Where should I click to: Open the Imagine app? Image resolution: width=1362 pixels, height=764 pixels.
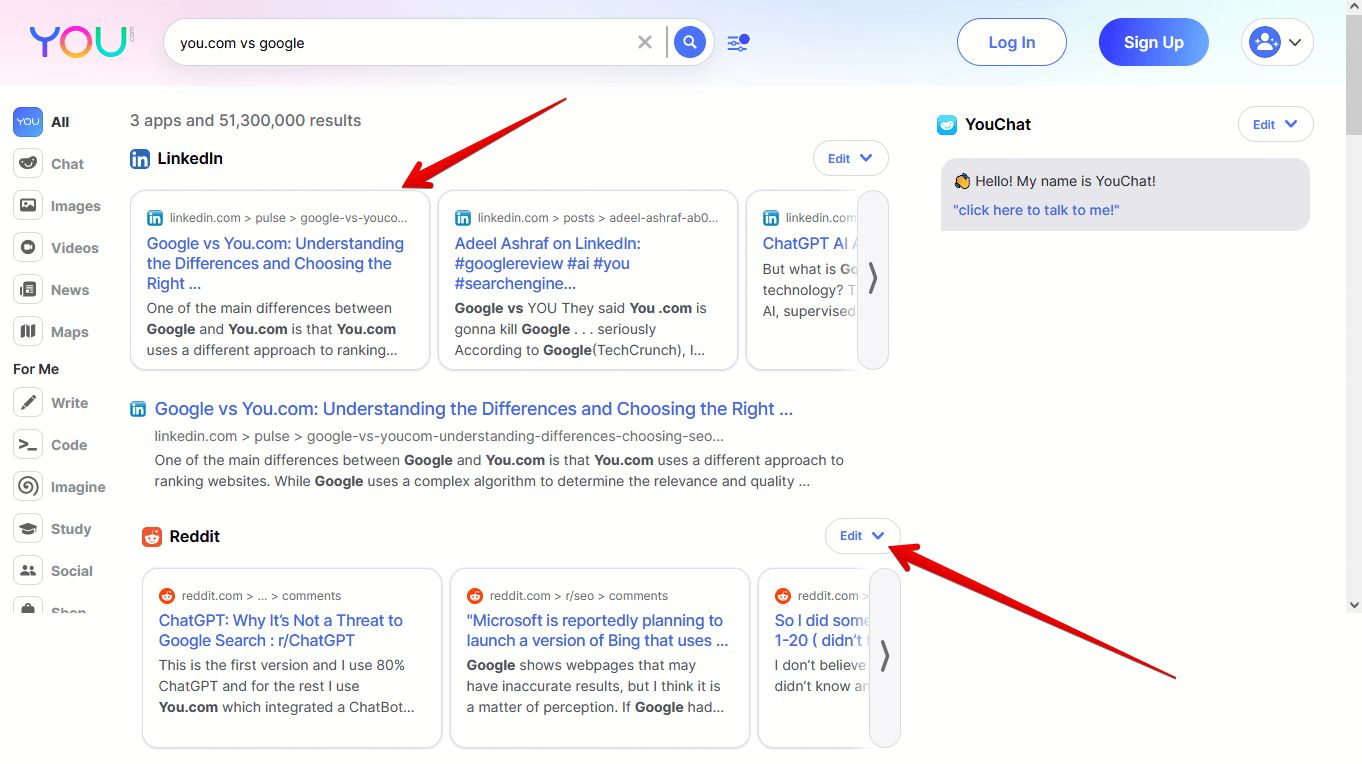click(60, 487)
